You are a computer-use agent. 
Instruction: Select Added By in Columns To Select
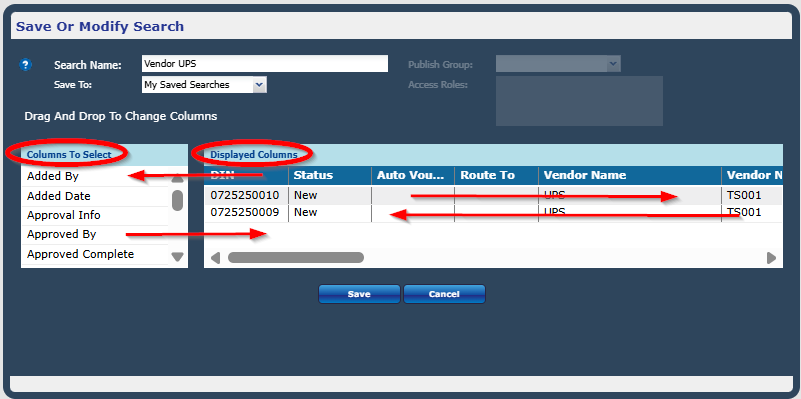[x=95, y=176]
